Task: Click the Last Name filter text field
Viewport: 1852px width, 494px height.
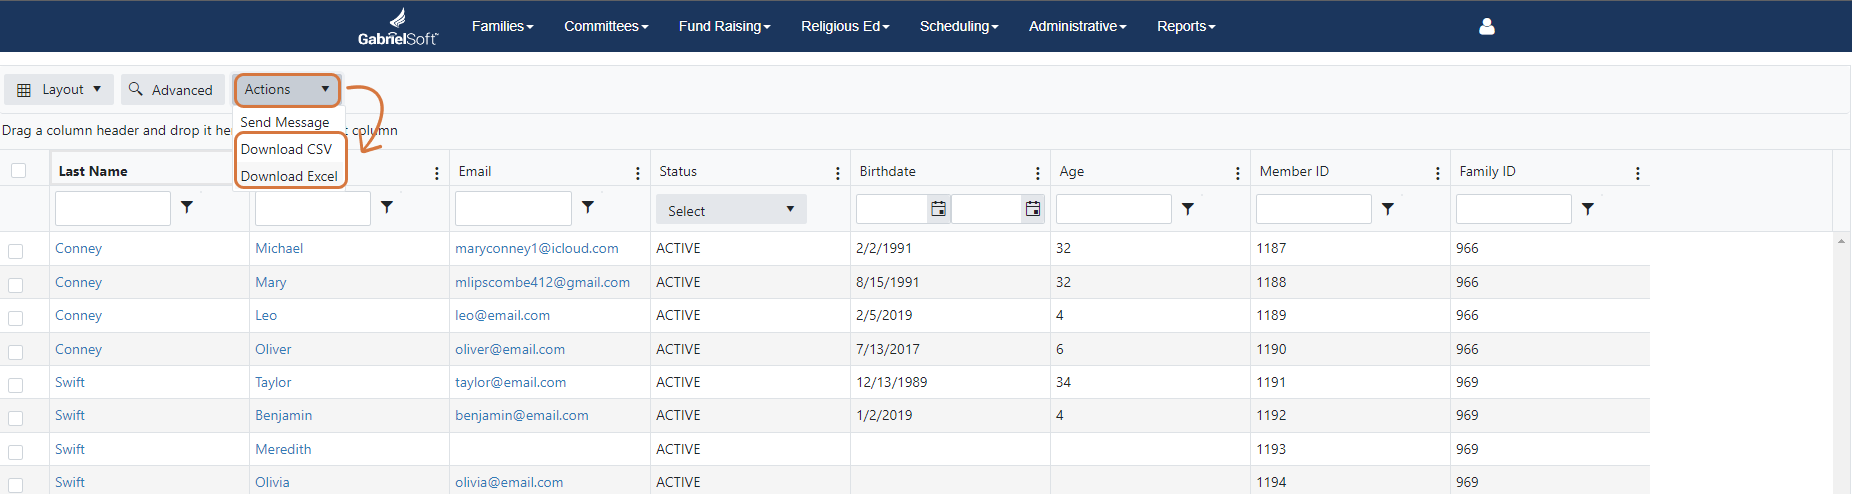Action: [x=113, y=208]
